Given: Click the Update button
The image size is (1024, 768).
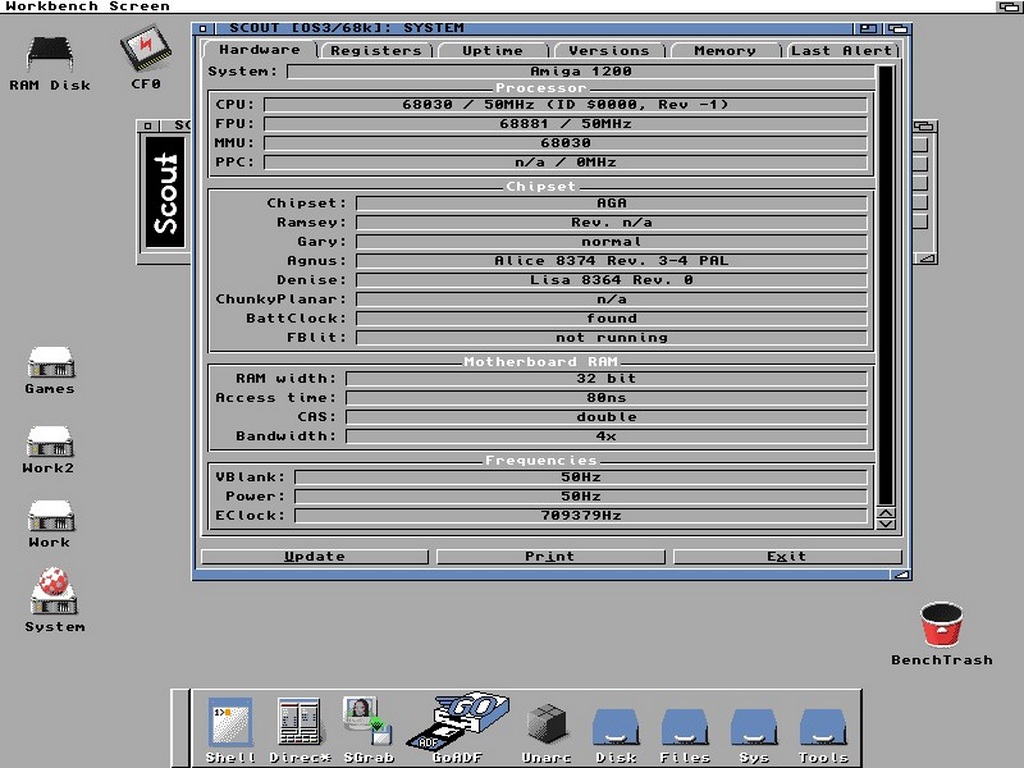Looking at the screenshot, I should pos(314,556).
